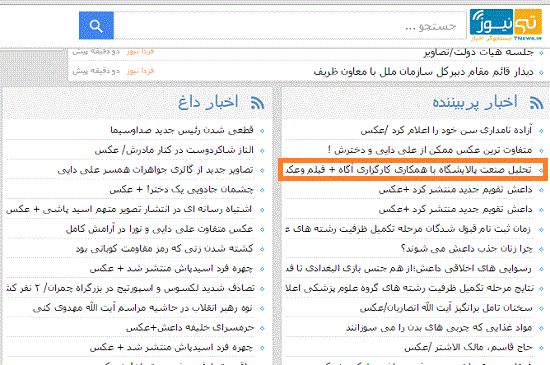This screenshot has height=365, width=550.
Task: Open 'عکس متفاوت علی دایی و نورا'
Action: coord(160,229)
